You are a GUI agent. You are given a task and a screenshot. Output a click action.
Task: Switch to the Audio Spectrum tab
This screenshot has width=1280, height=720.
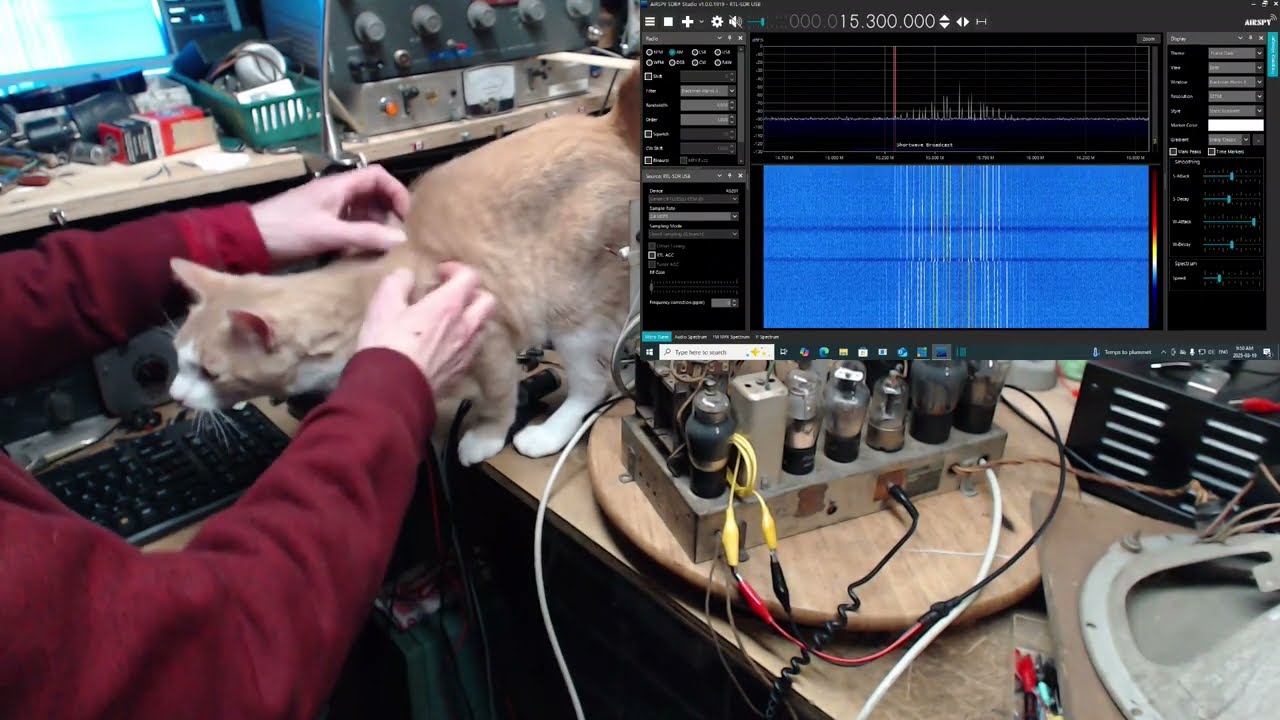click(690, 337)
